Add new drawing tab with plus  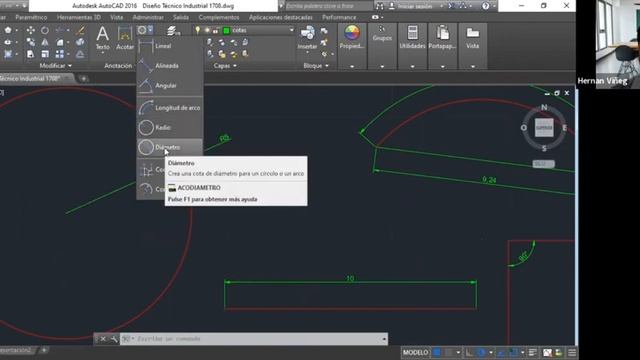tap(83, 78)
